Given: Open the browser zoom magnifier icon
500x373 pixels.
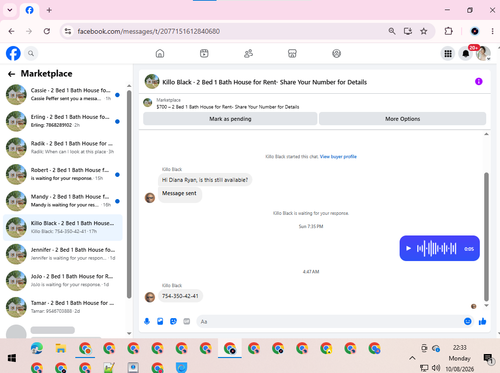Looking at the screenshot, I should (392, 31).
